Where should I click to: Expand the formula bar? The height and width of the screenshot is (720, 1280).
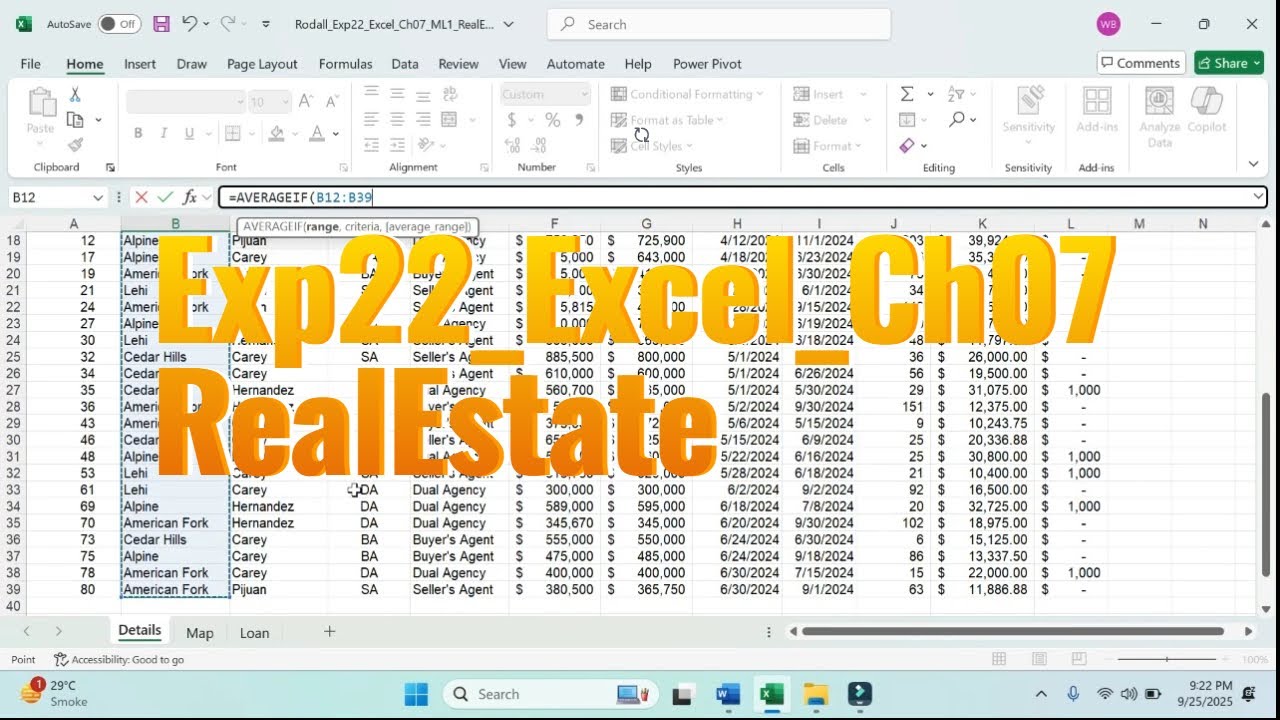[x=1258, y=198]
